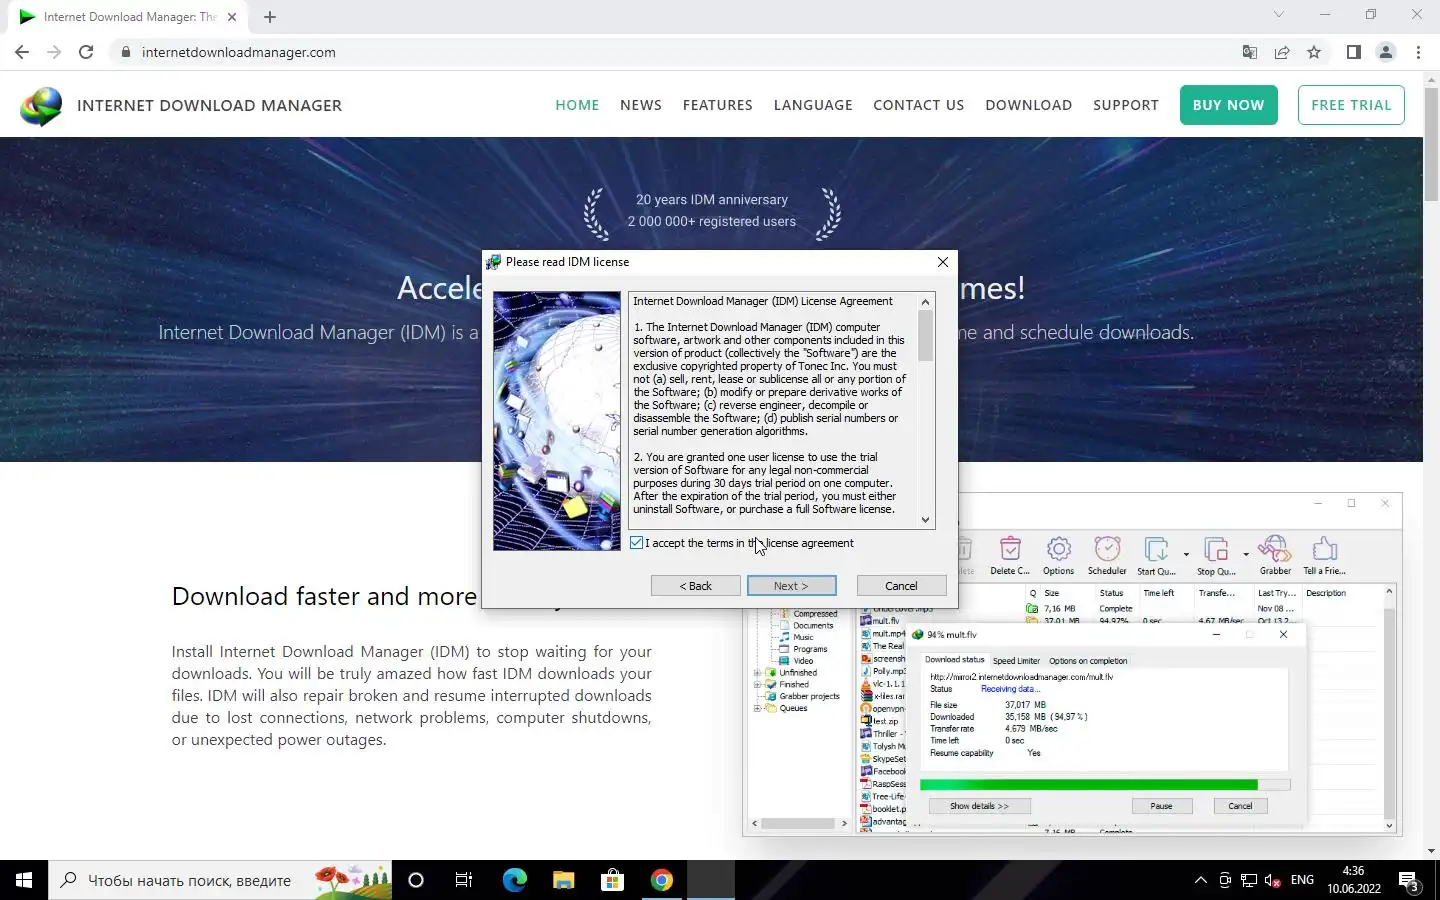This screenshot has width=1440, height=900.
Task: Open the Windows Start menu
Action: tap(24, 880)
